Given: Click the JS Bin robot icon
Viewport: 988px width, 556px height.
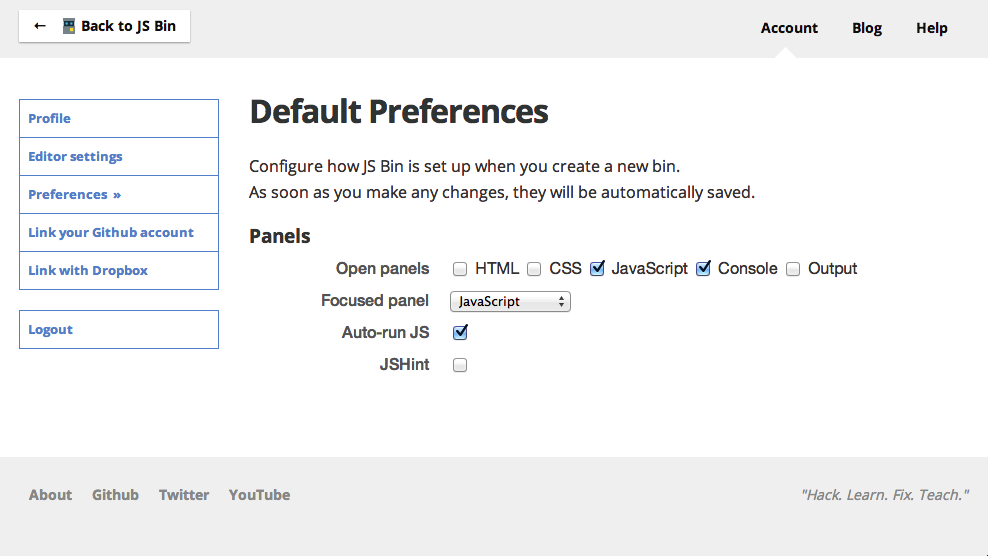Looking at the screenshot, I should click(x=69, y=26).
